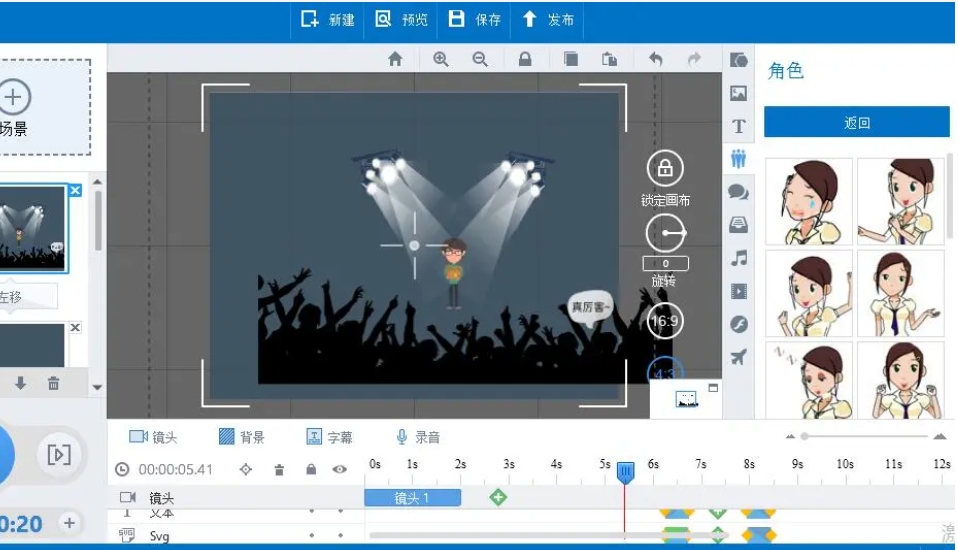Select the 16:9 aspect ratio option
Screen dimensions: 958x550
click(x=665, y=321)
